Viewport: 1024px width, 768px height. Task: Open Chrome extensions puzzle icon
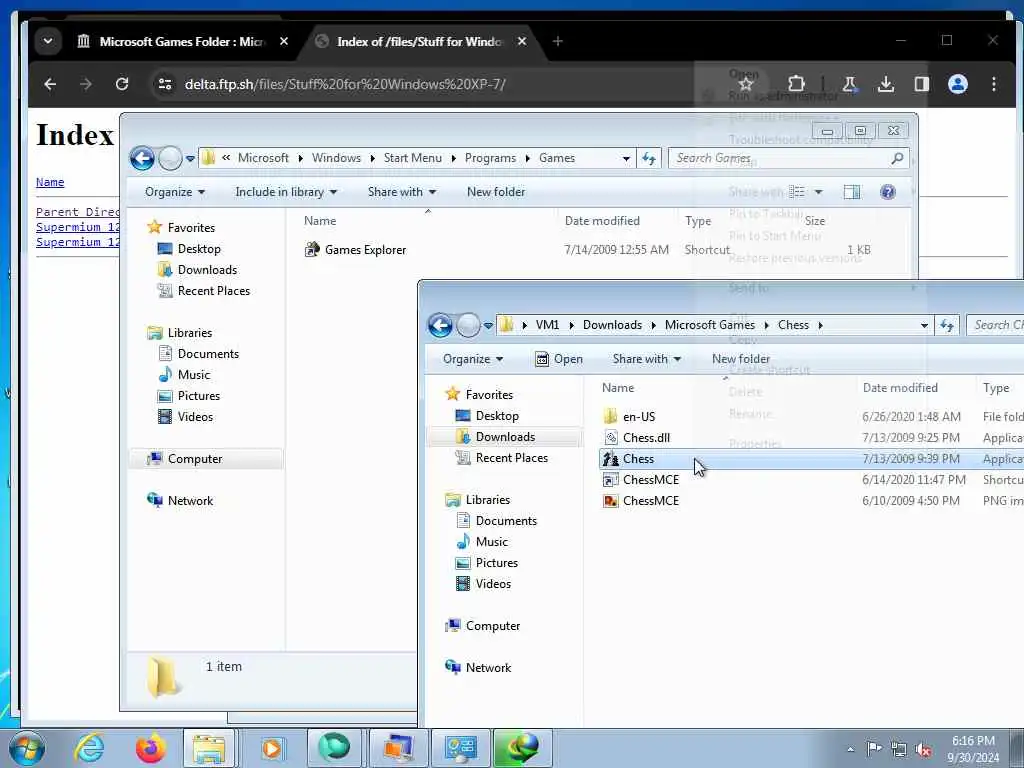coord(796,84)
